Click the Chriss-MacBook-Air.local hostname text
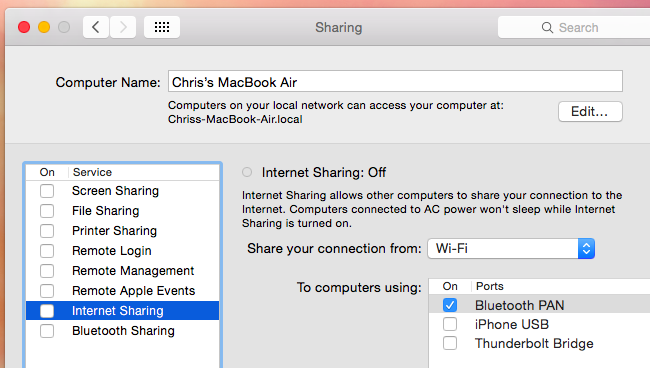This screenshot has width=650, height=368. 235,119
